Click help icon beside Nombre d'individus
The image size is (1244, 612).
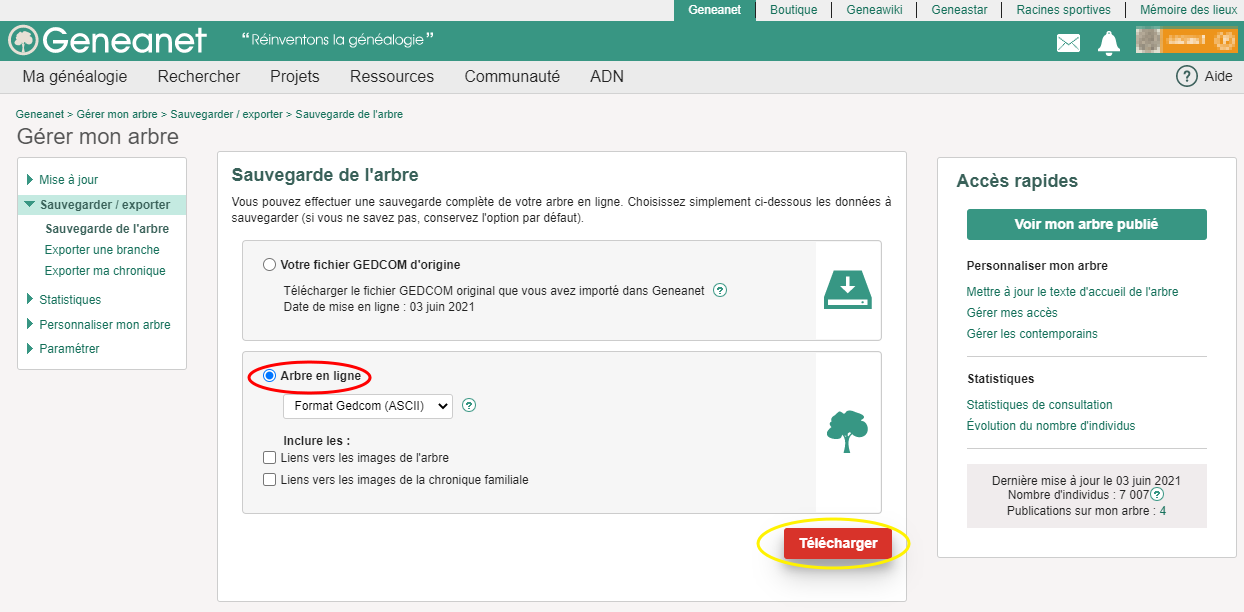[x=1157, y=495]
